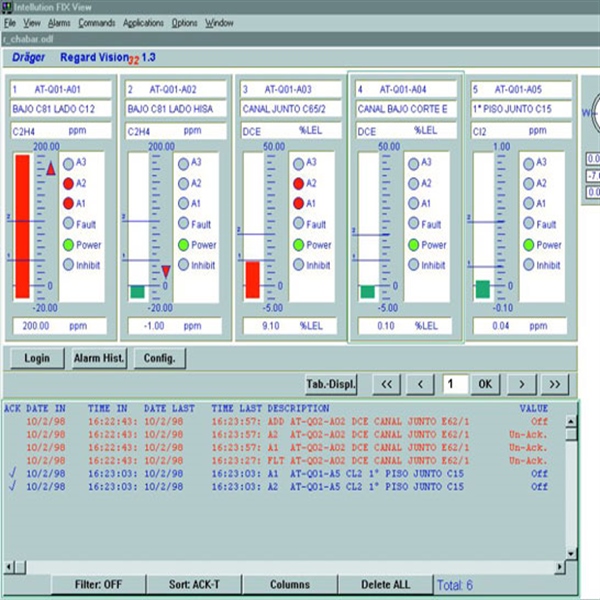The image size is (600, 600).
Task: Toggle the Filter: OFF button
Action: point(98,585)
